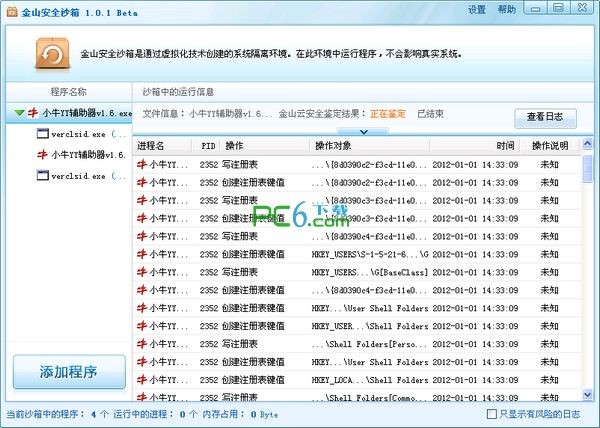This screenshot has height=428, width=600.
Task: Click process icon in HKEY_USERS\S-1-5-21 row
Action: click(142, 254)
